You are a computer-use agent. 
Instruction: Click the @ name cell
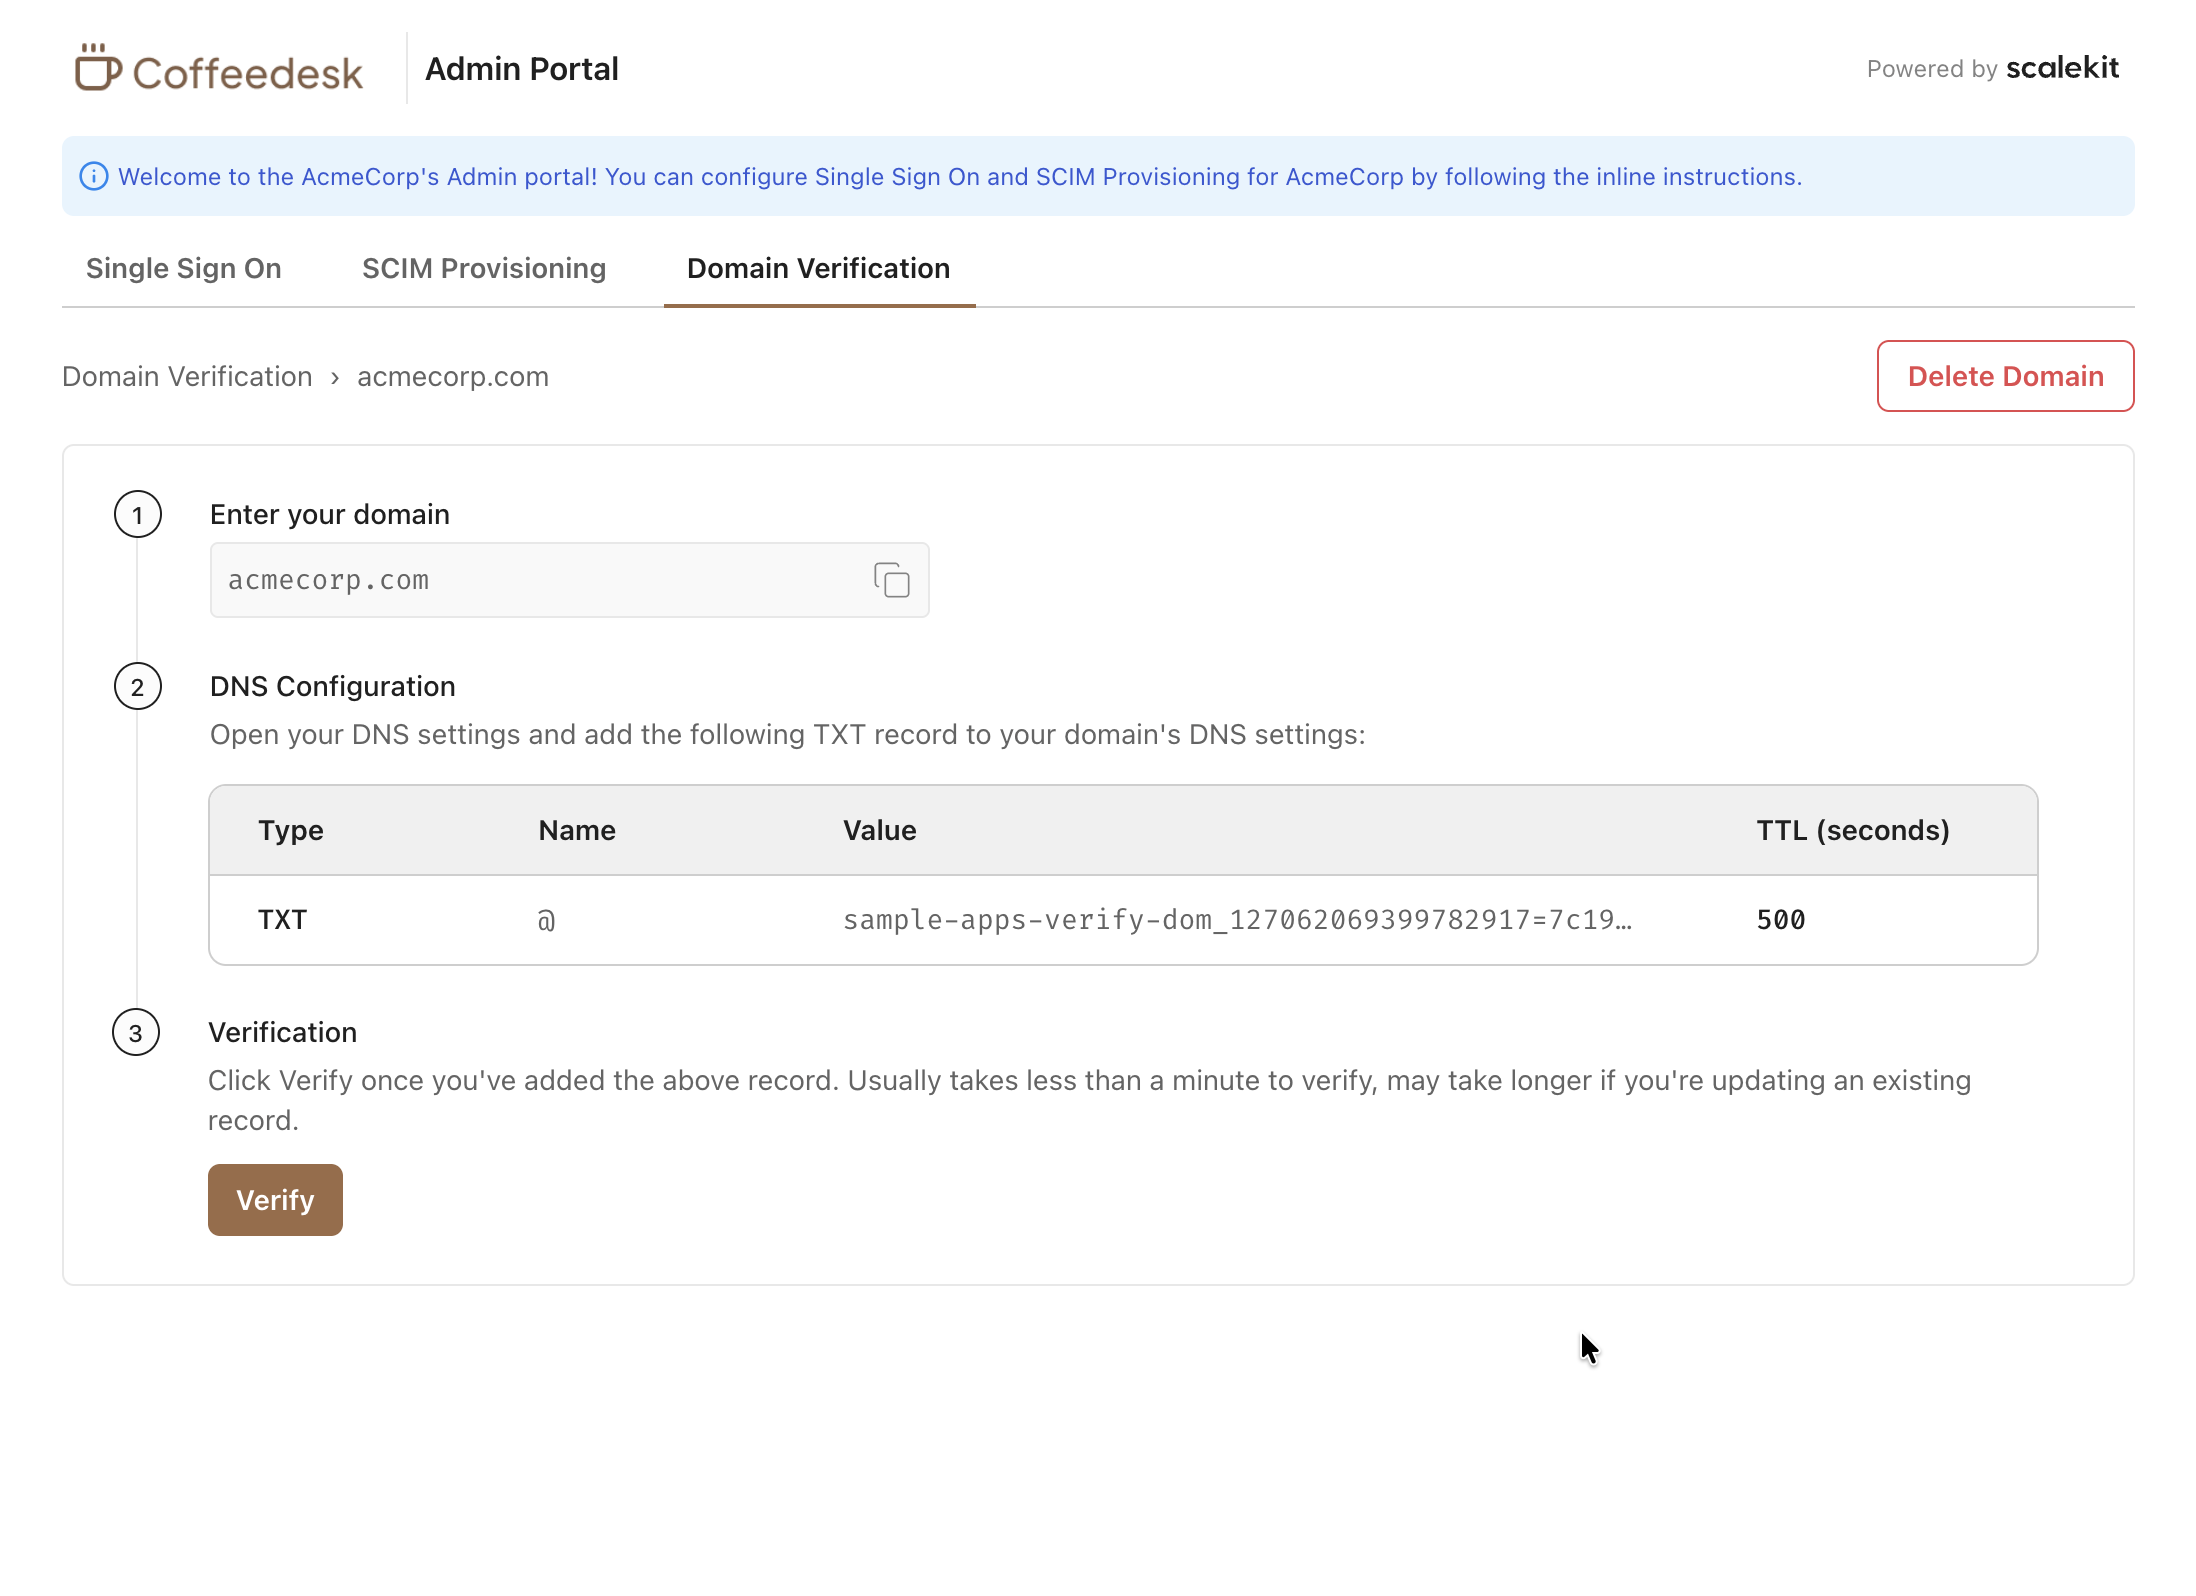[546, 920]
